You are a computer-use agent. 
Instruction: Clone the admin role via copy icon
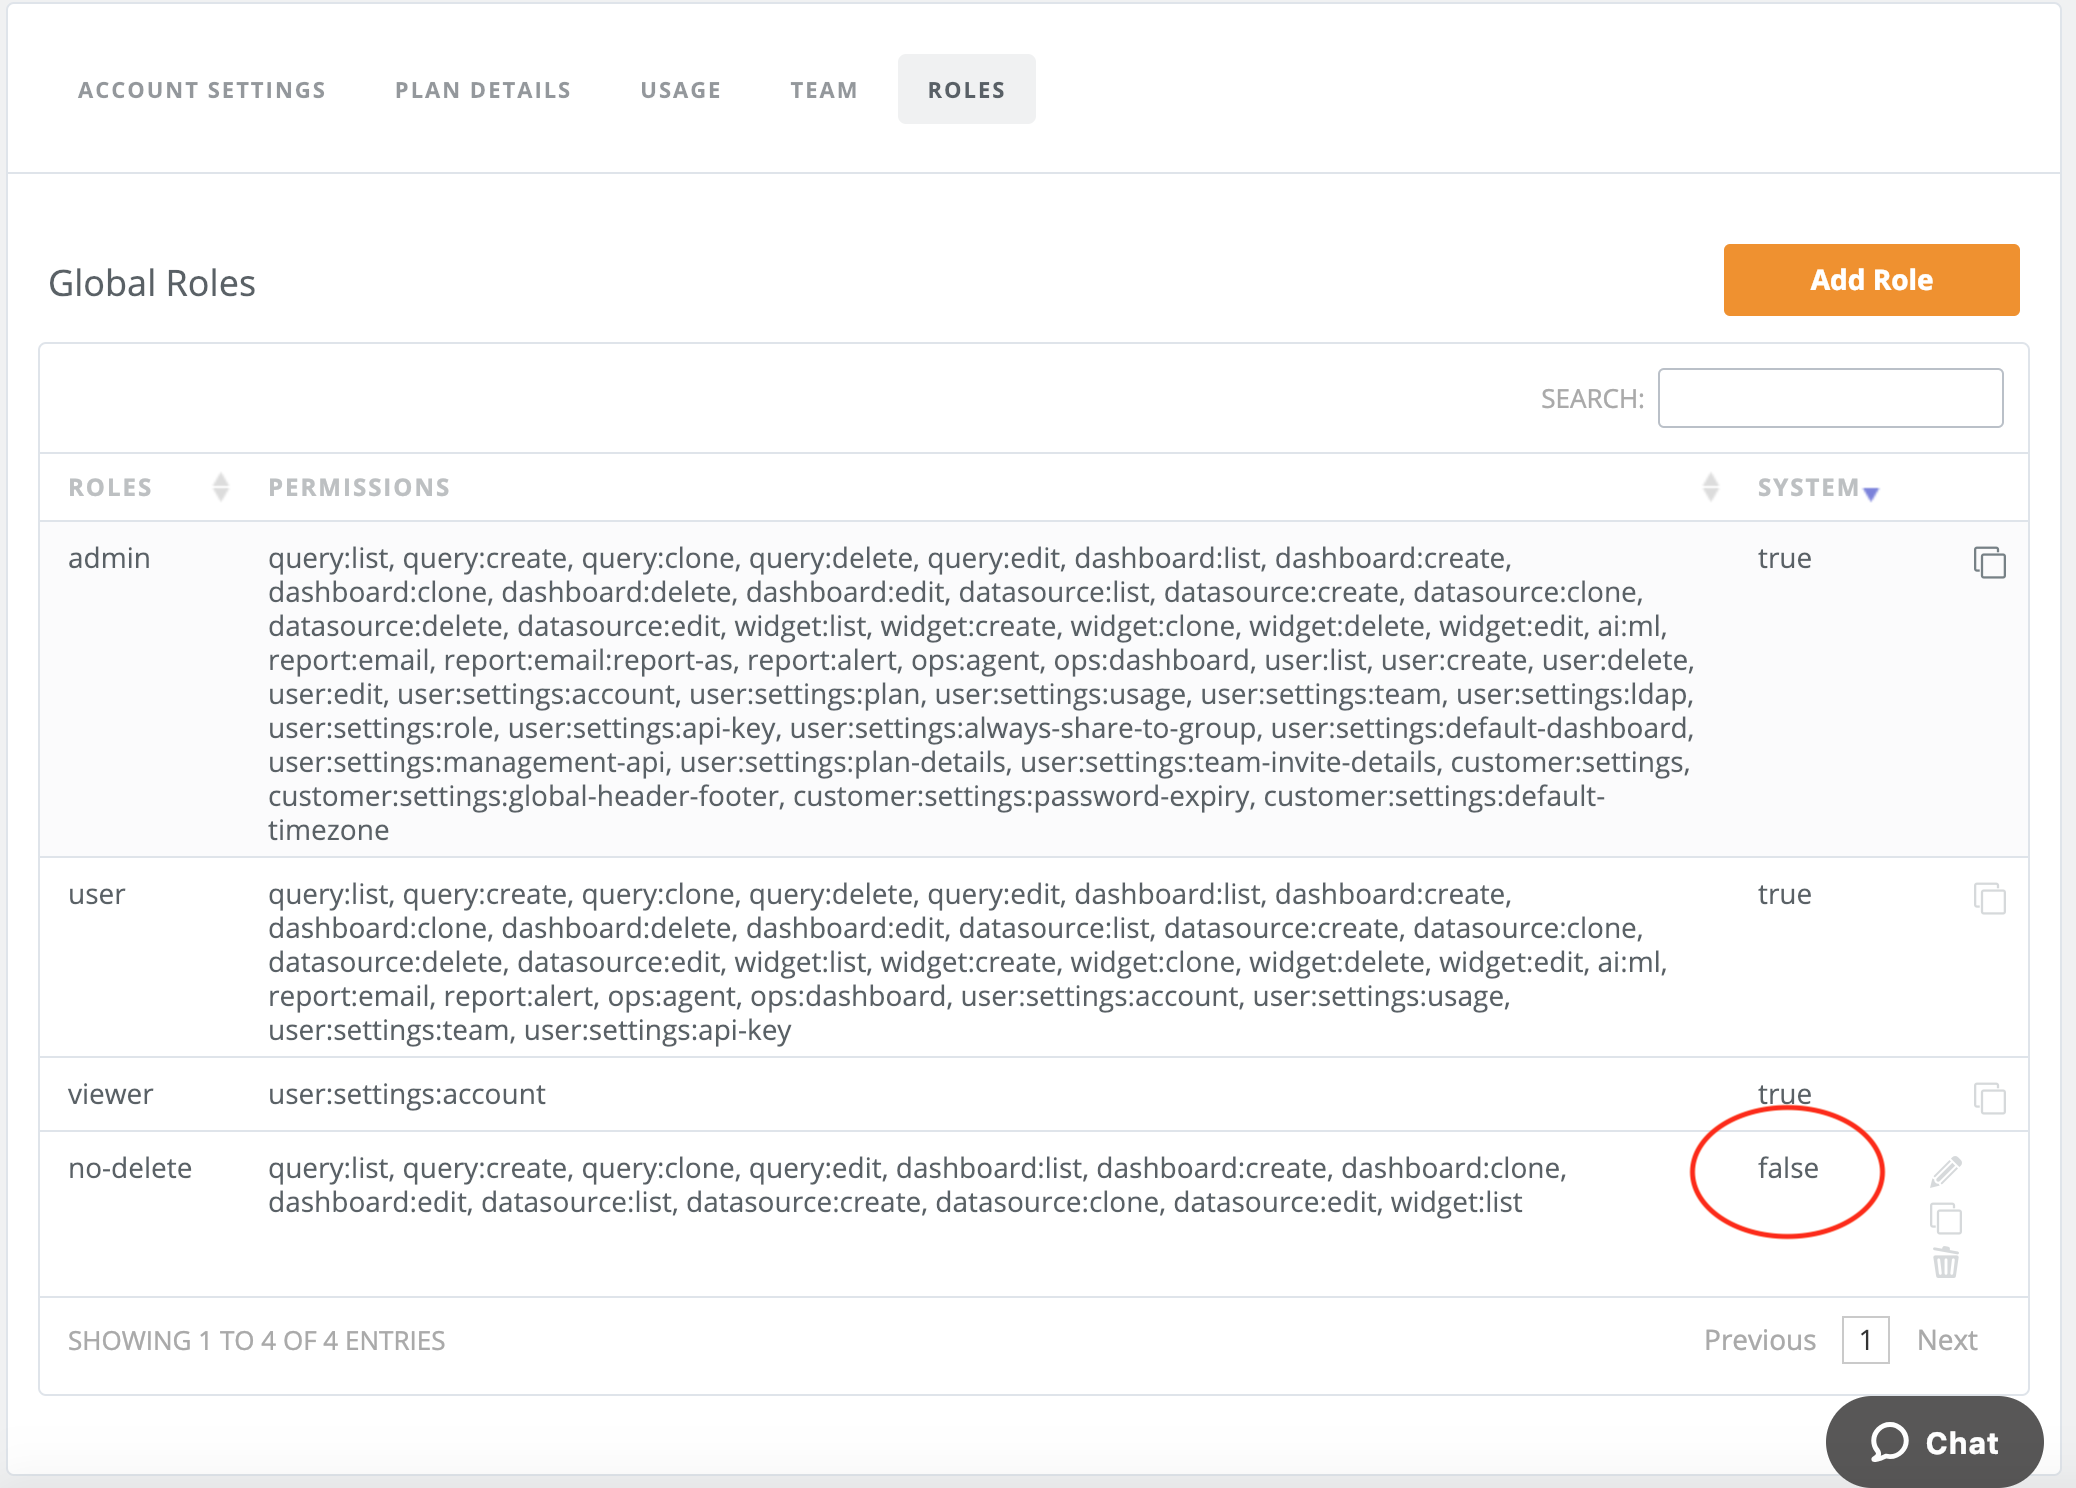(1989, 562)
